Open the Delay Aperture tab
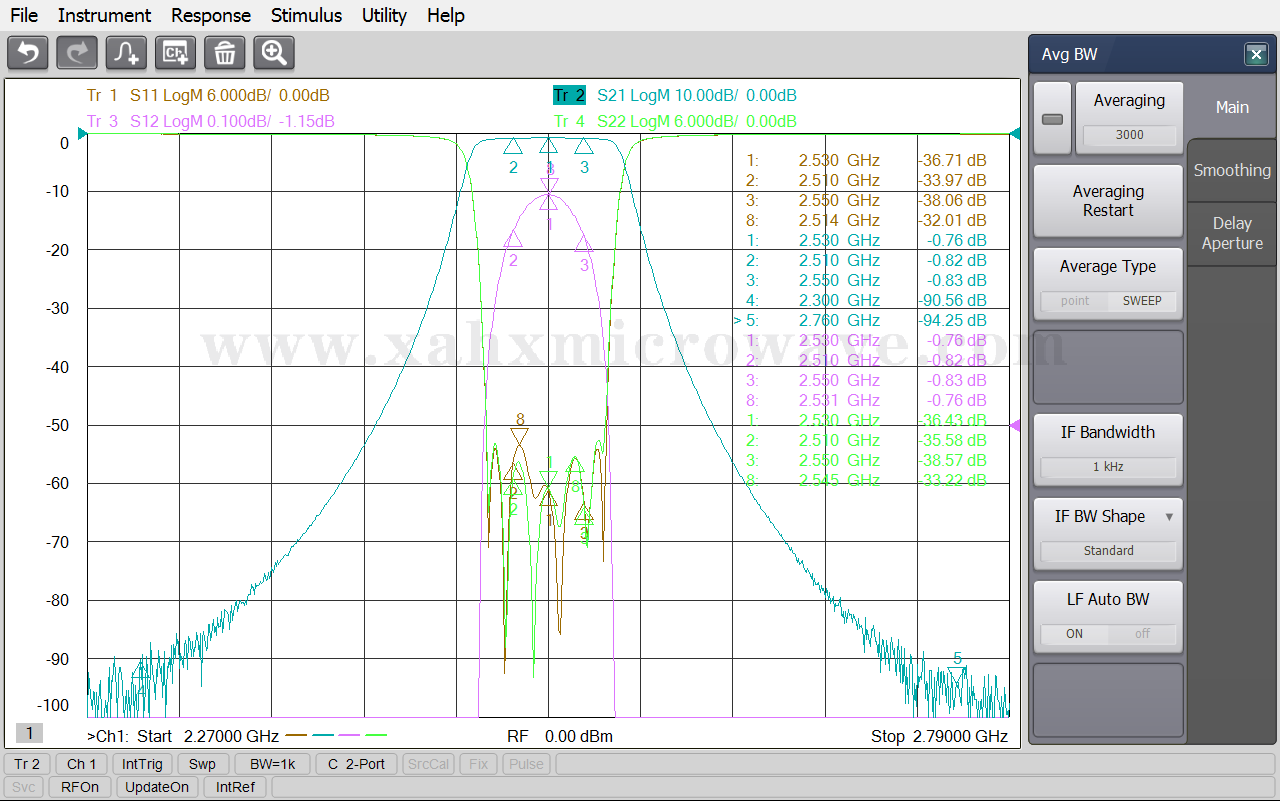Viewport: 1280px width, 801px height. tap(1231, 233)
